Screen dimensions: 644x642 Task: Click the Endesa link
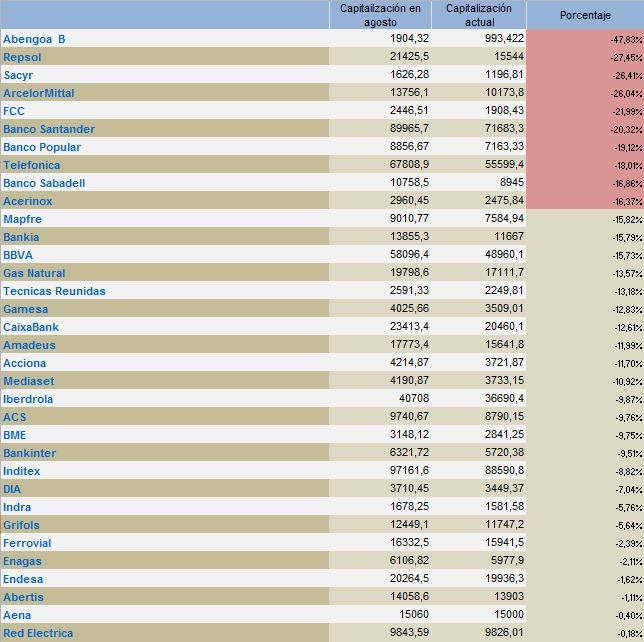23,580
